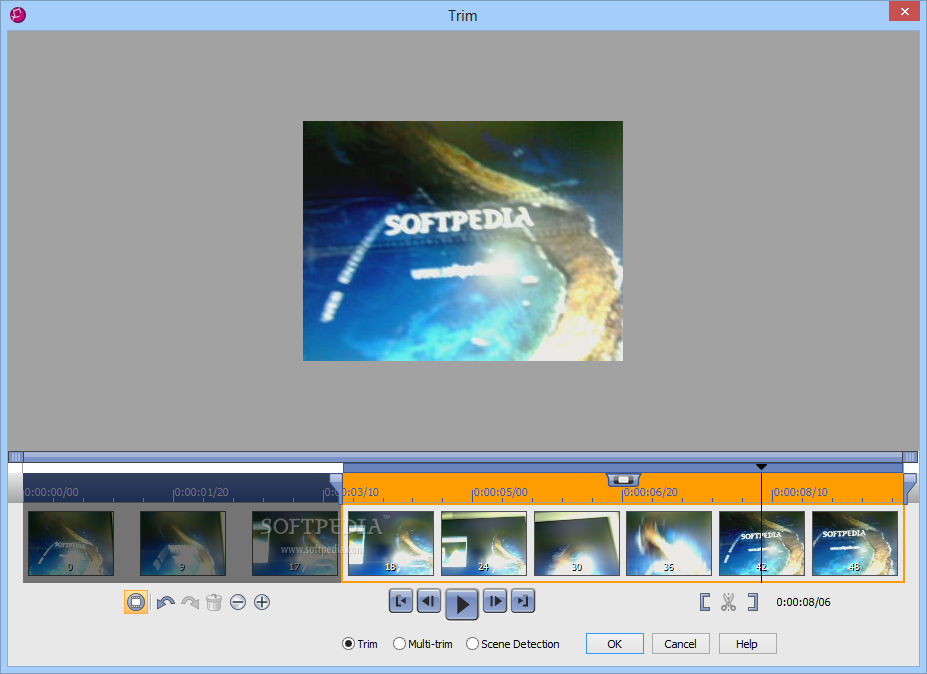Zoom in the timeline with plus icon
Image resolution: width=927 pixels, height=674 pixels.
click(x=262, y=602)
